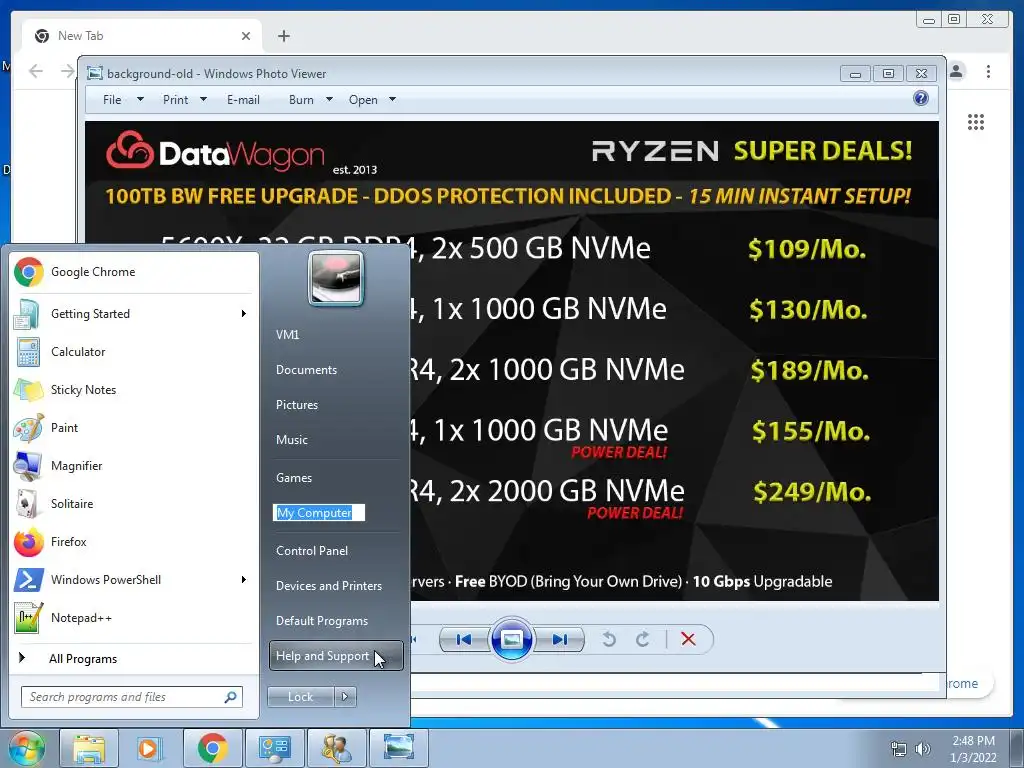The image size is (1024, 768).
Task: Click Chrome back arrow
Action: (36, 71)
